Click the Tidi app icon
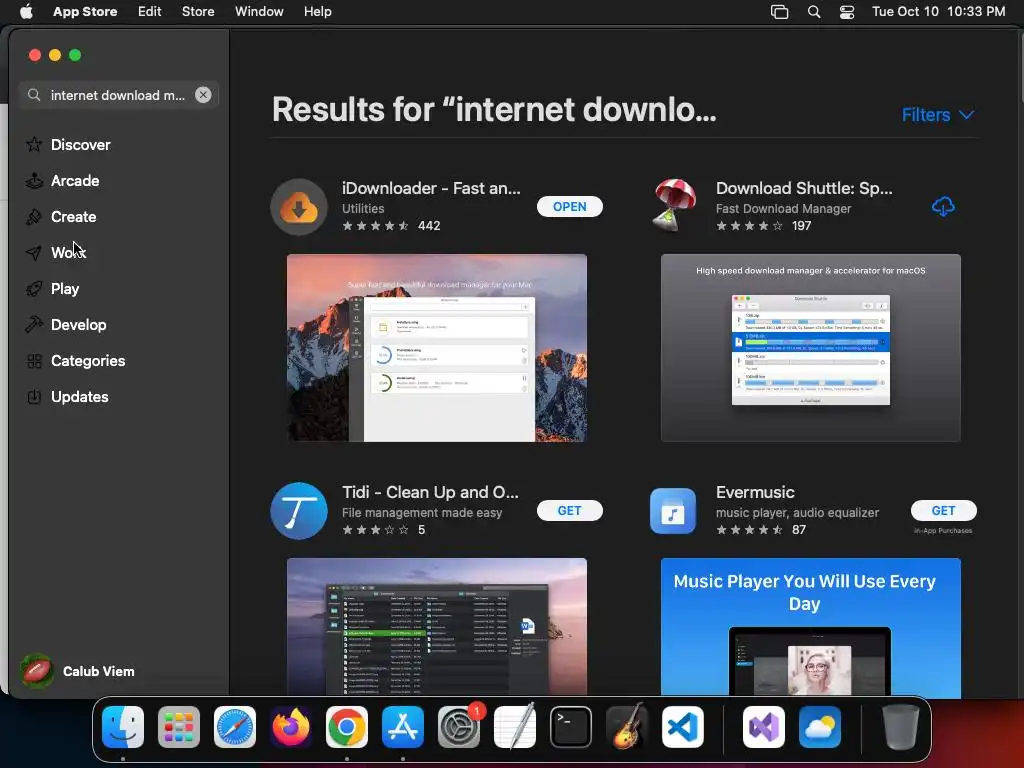 pyautogui.click(x=299, y=511)
